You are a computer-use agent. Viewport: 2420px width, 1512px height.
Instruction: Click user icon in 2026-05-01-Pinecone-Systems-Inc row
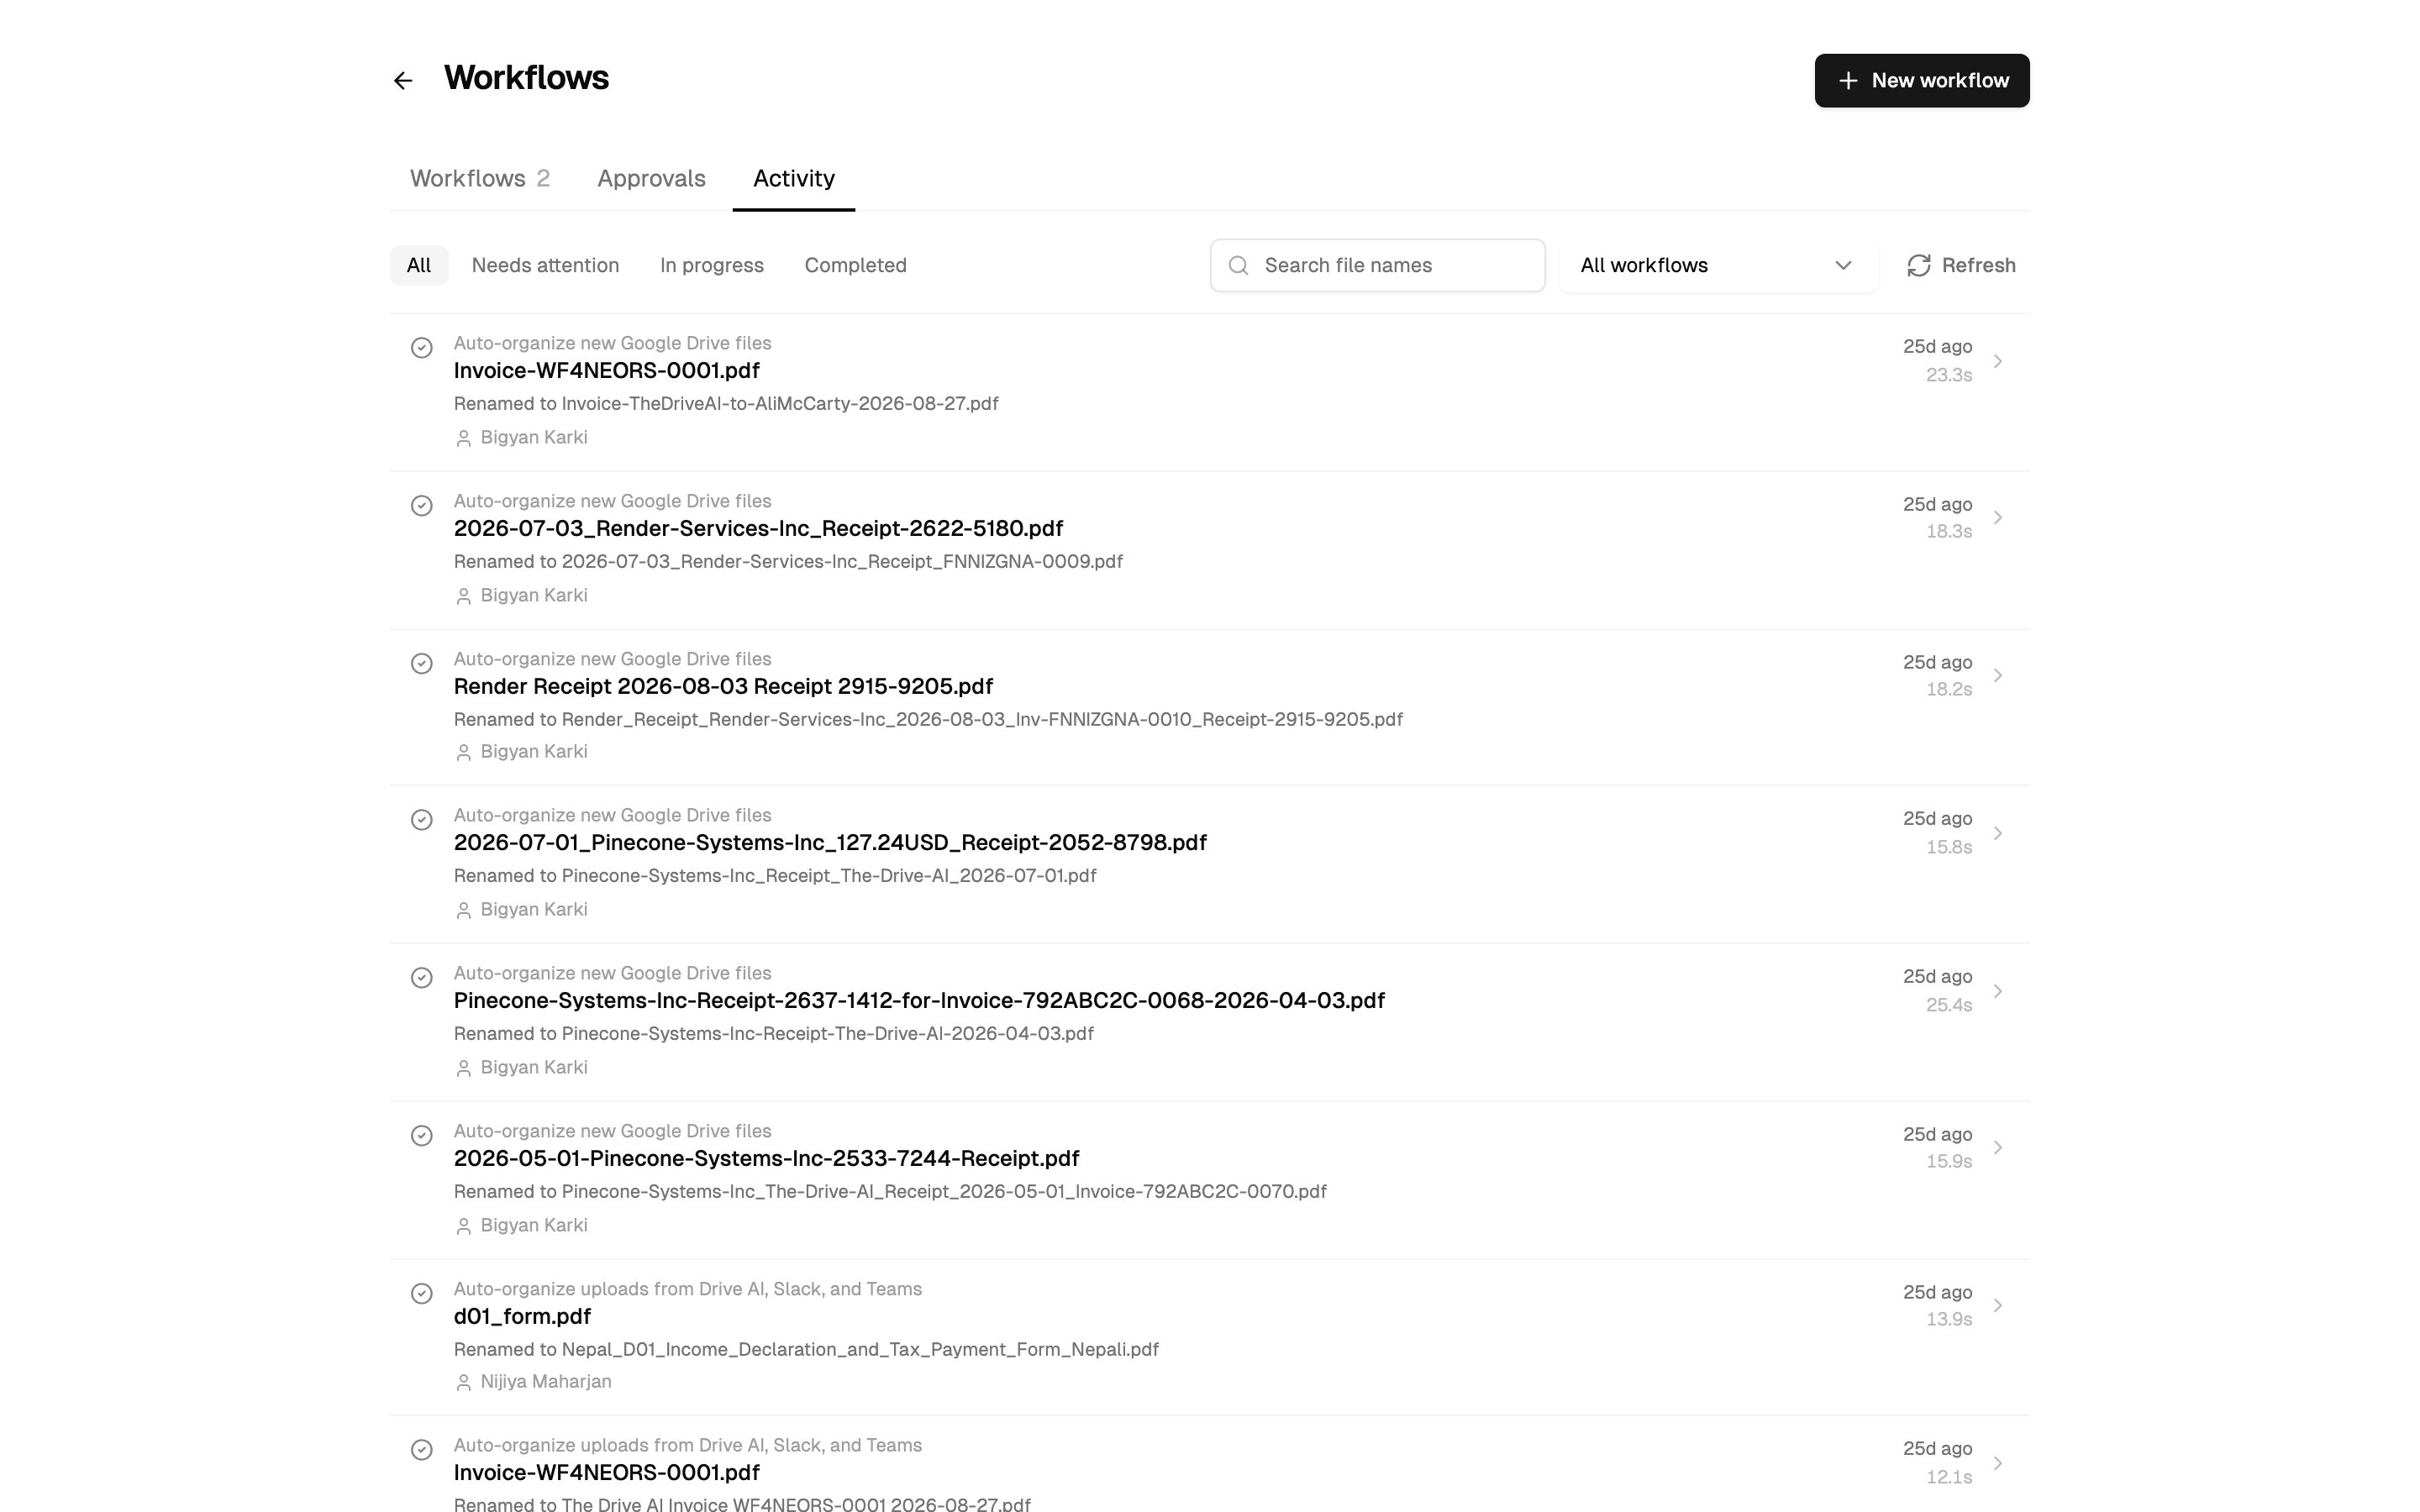pyautogui.click(x=463, y=1226)
